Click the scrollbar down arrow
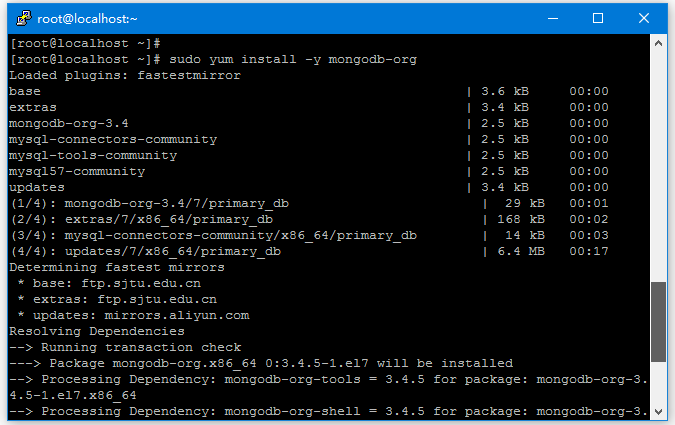This screenshot has height=425, width=675. [x=658, y=410]
